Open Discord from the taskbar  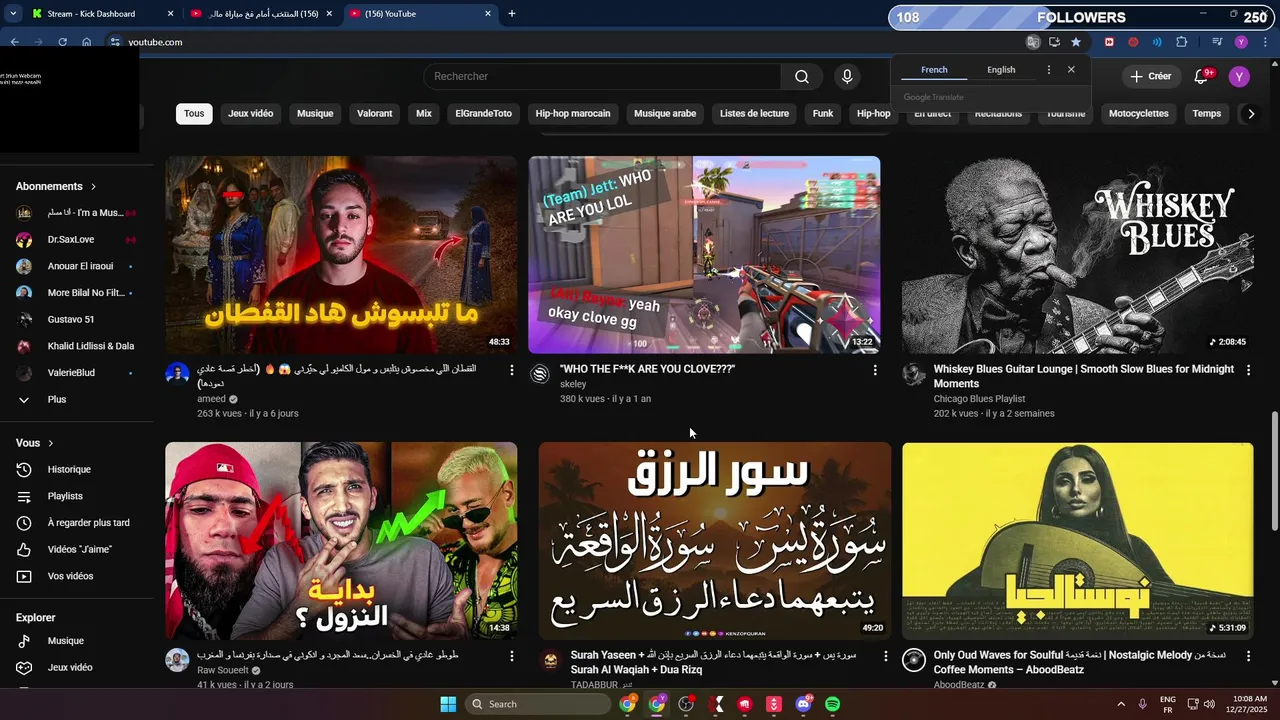[803, 704]
